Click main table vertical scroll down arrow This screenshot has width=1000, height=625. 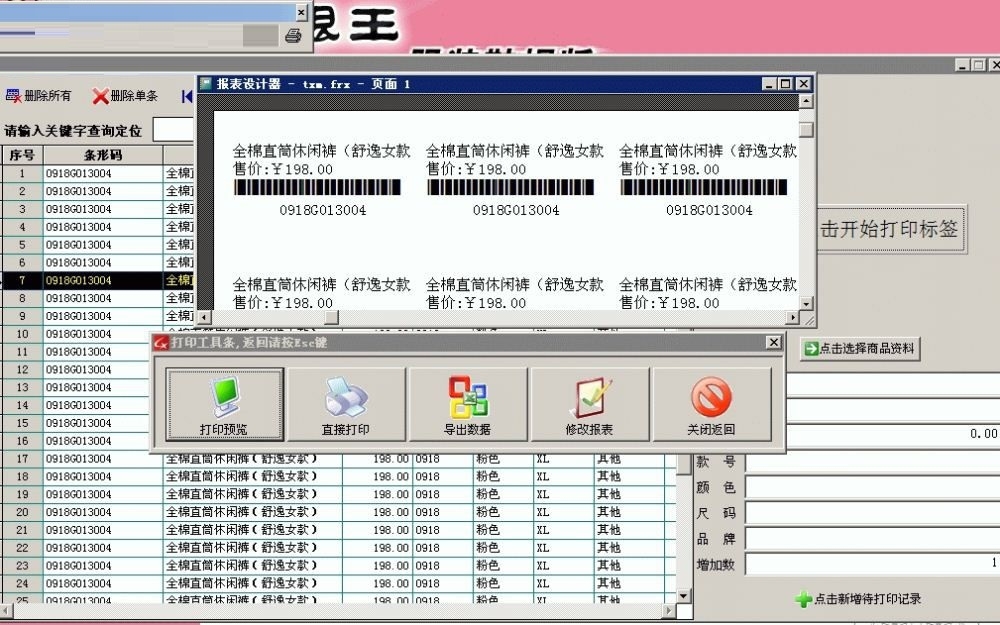pos(684,596)
